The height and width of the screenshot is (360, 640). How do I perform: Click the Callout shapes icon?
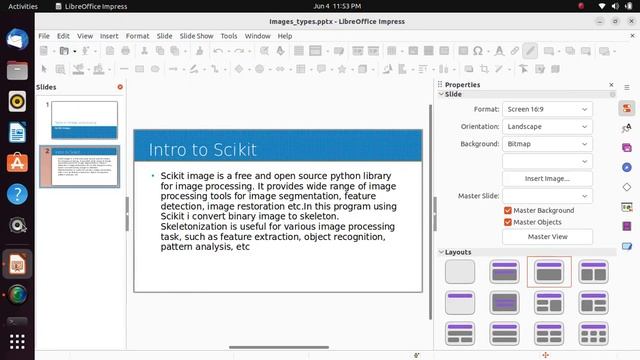point(322,69)
